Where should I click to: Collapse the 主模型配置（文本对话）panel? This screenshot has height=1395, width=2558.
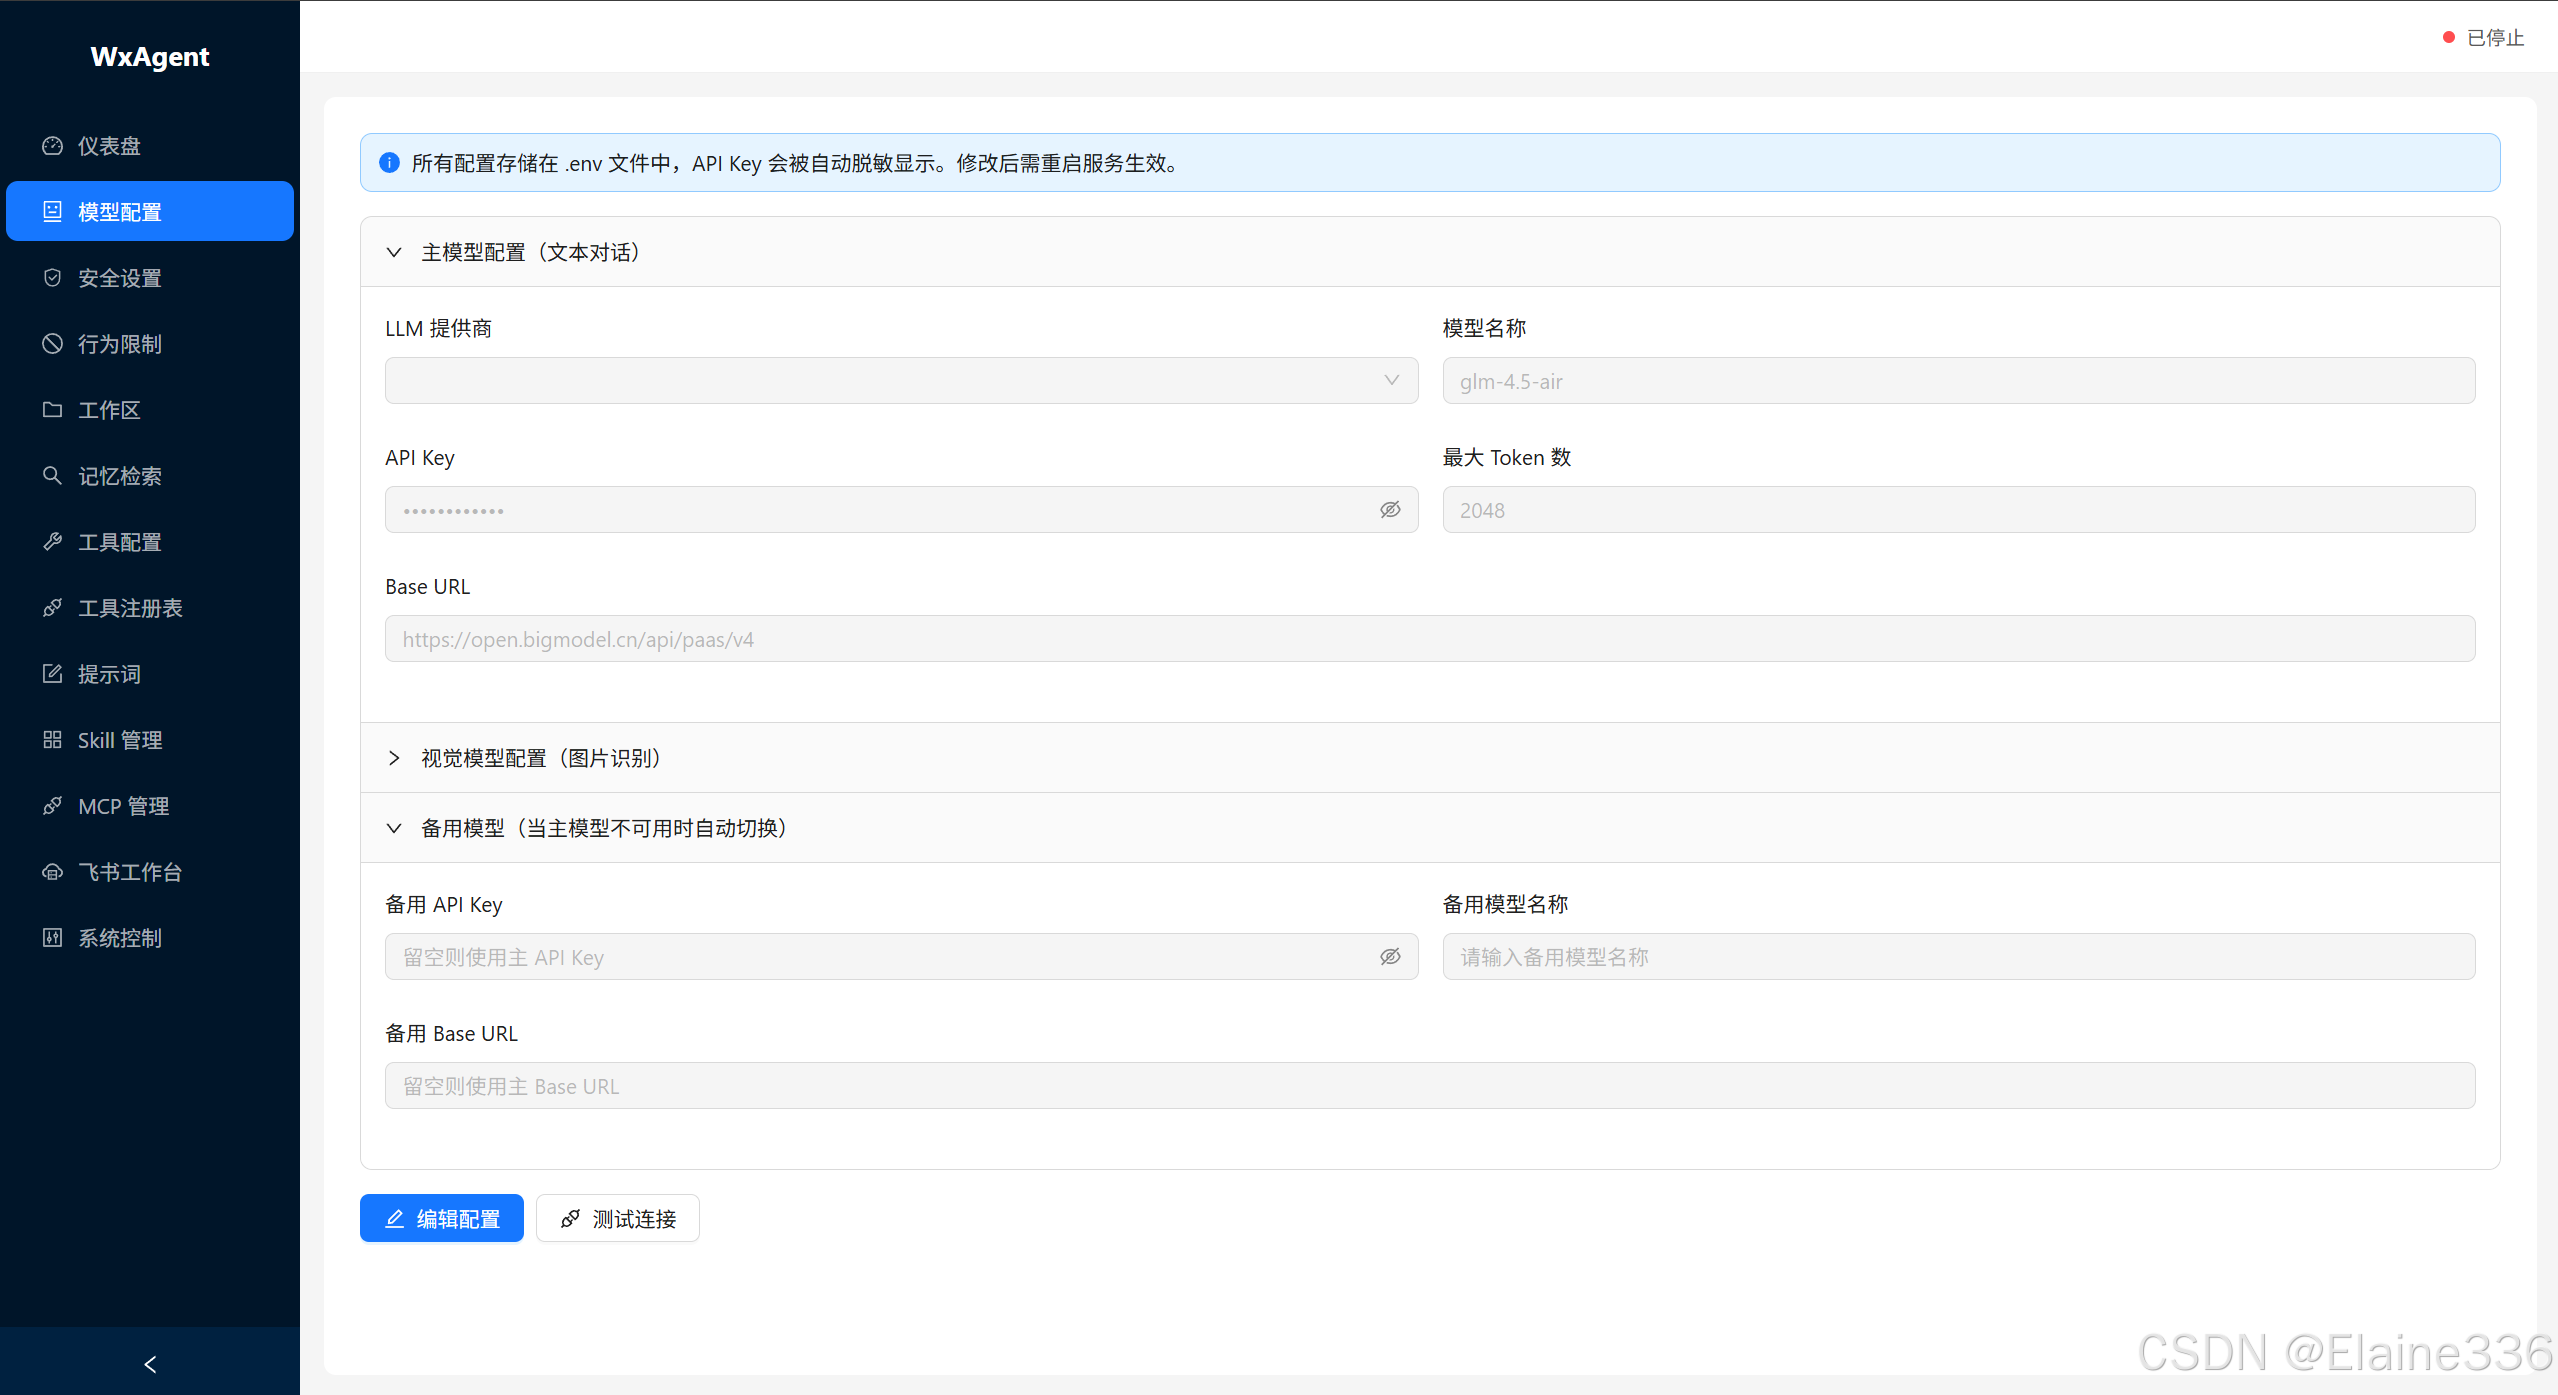point(394,253)
